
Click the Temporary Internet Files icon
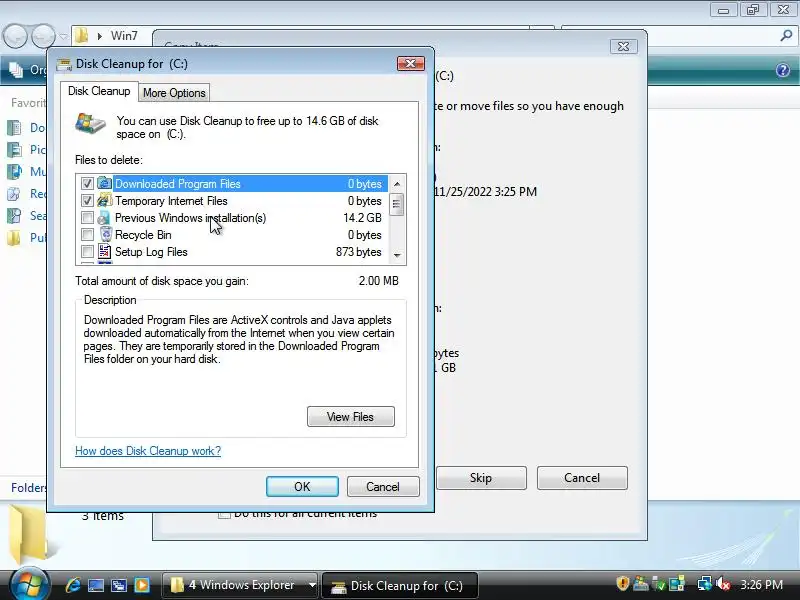click(105, 200)
